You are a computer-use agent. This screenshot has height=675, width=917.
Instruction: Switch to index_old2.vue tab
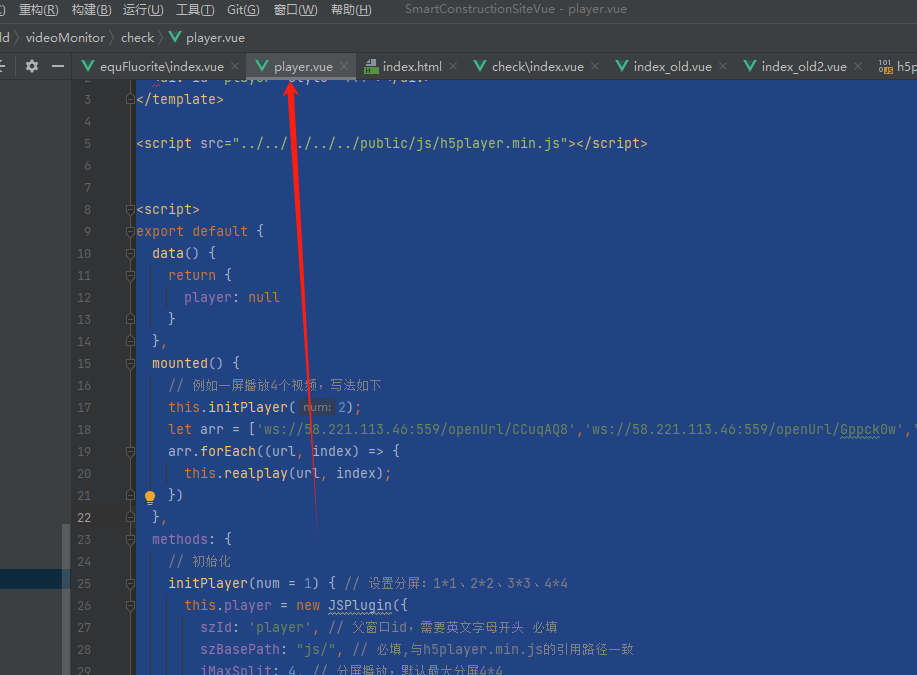(x=804, y=67)
